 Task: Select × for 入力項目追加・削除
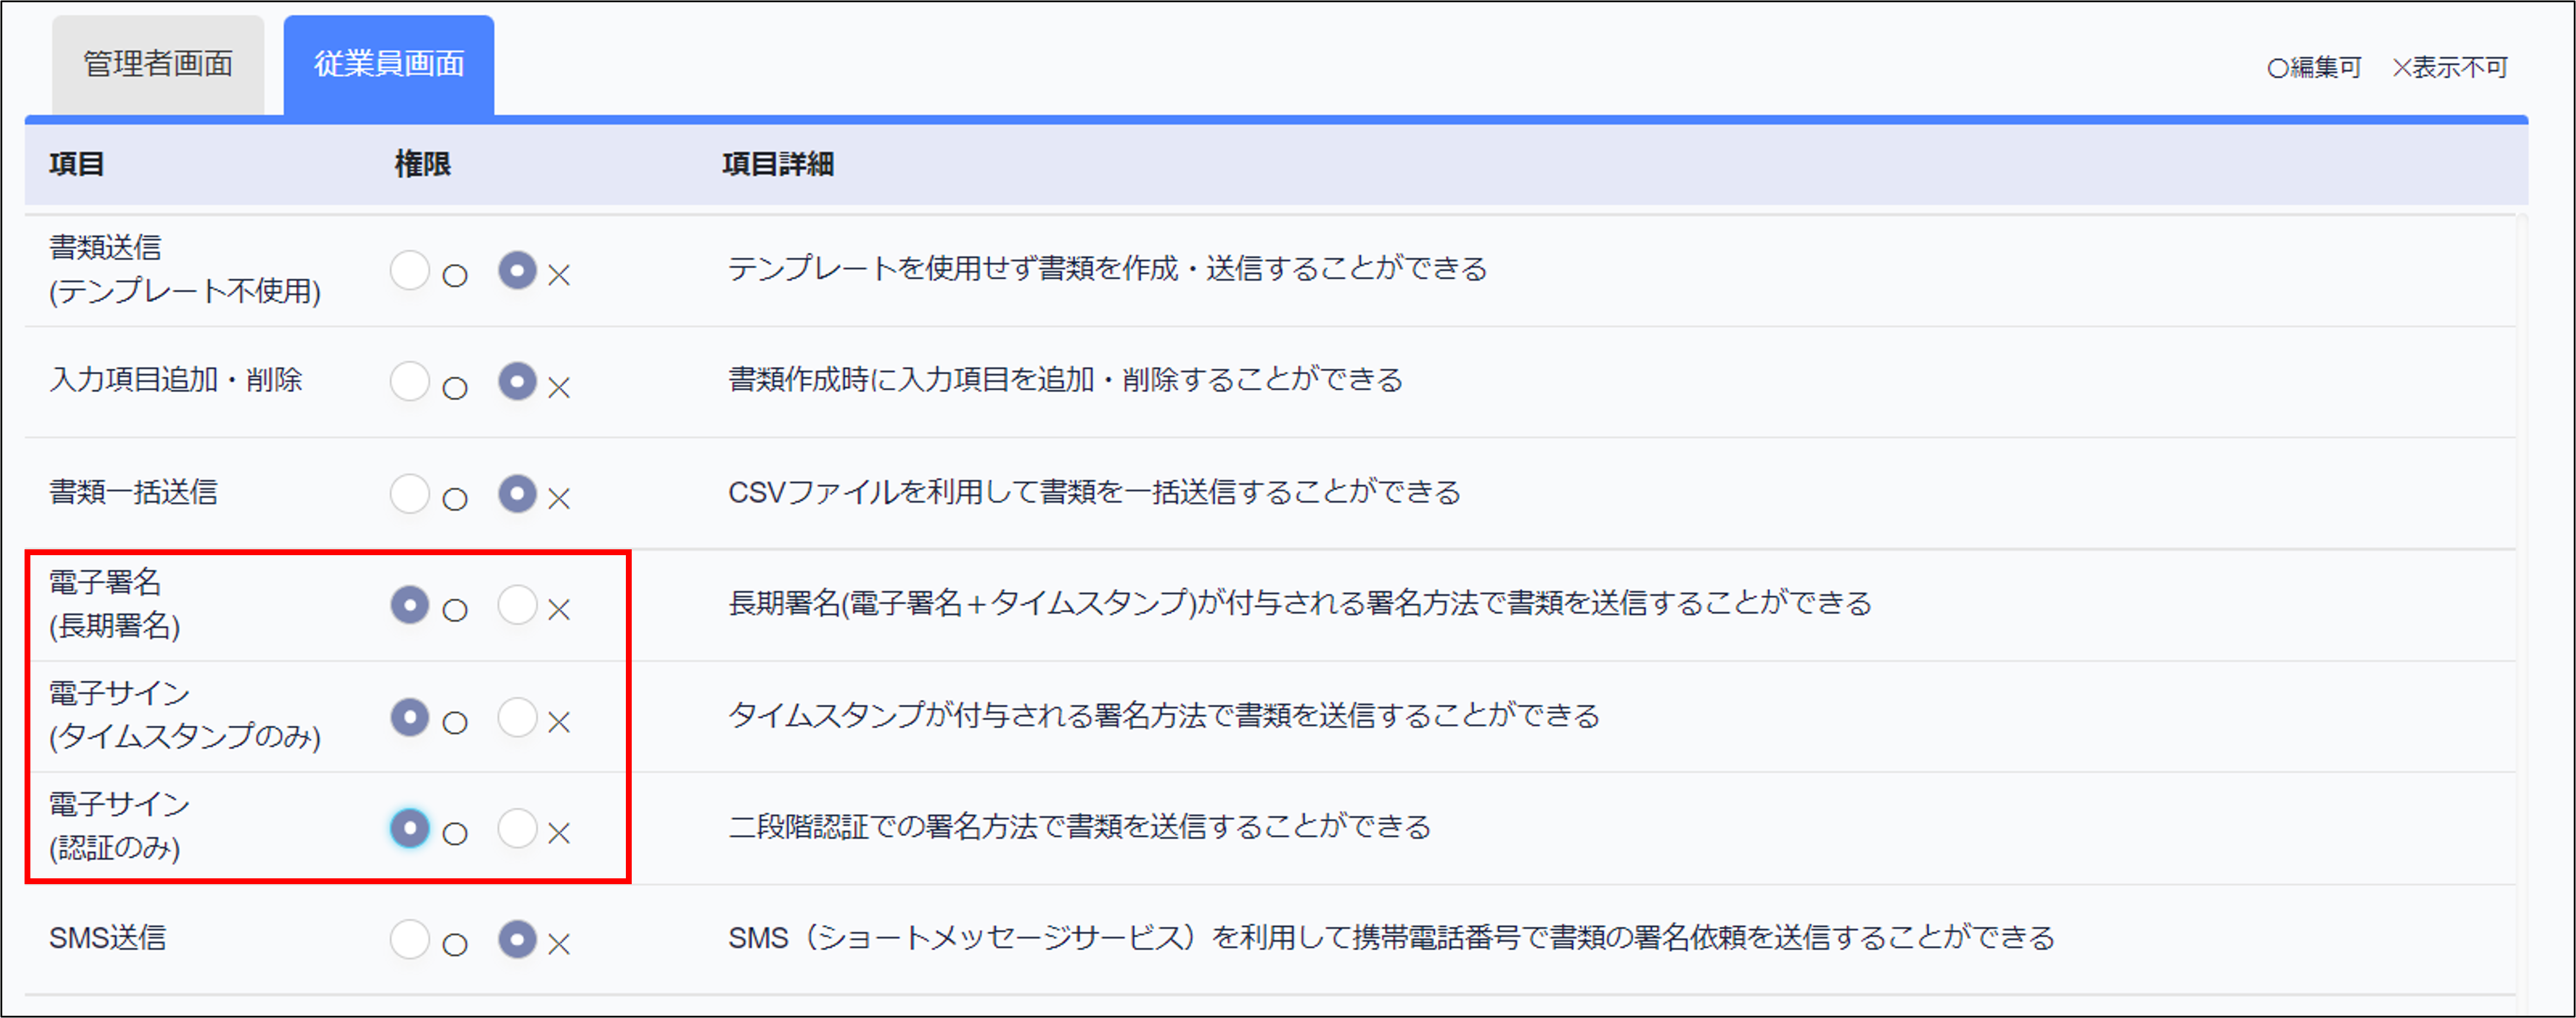click(517, 382)
